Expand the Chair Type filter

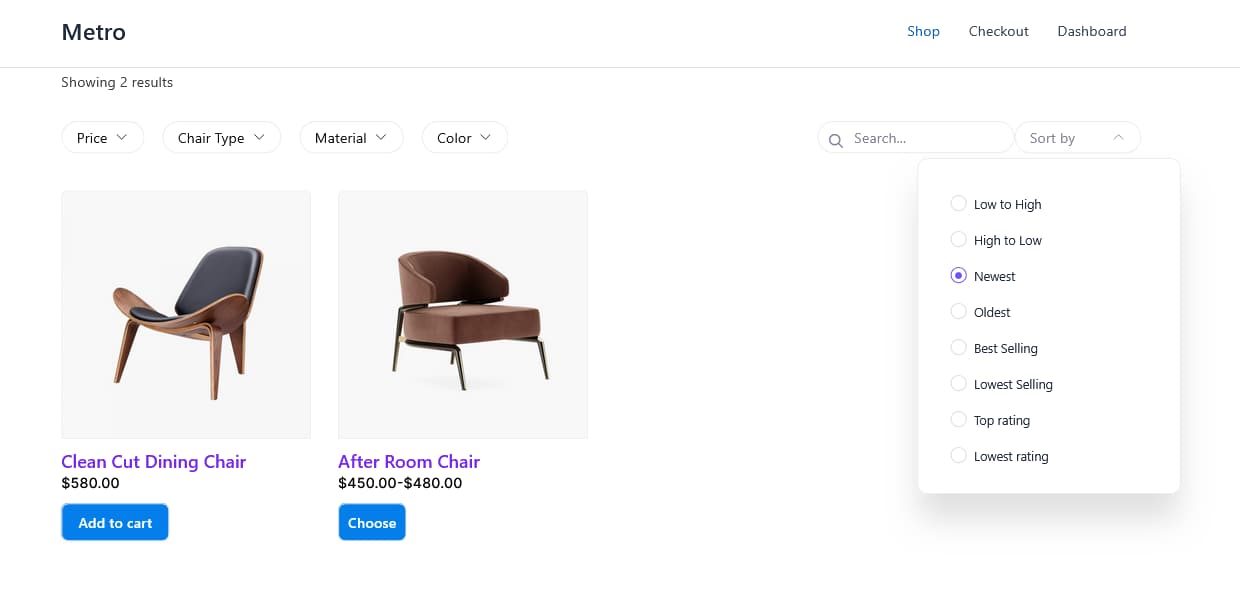click(x=221, y=137)
